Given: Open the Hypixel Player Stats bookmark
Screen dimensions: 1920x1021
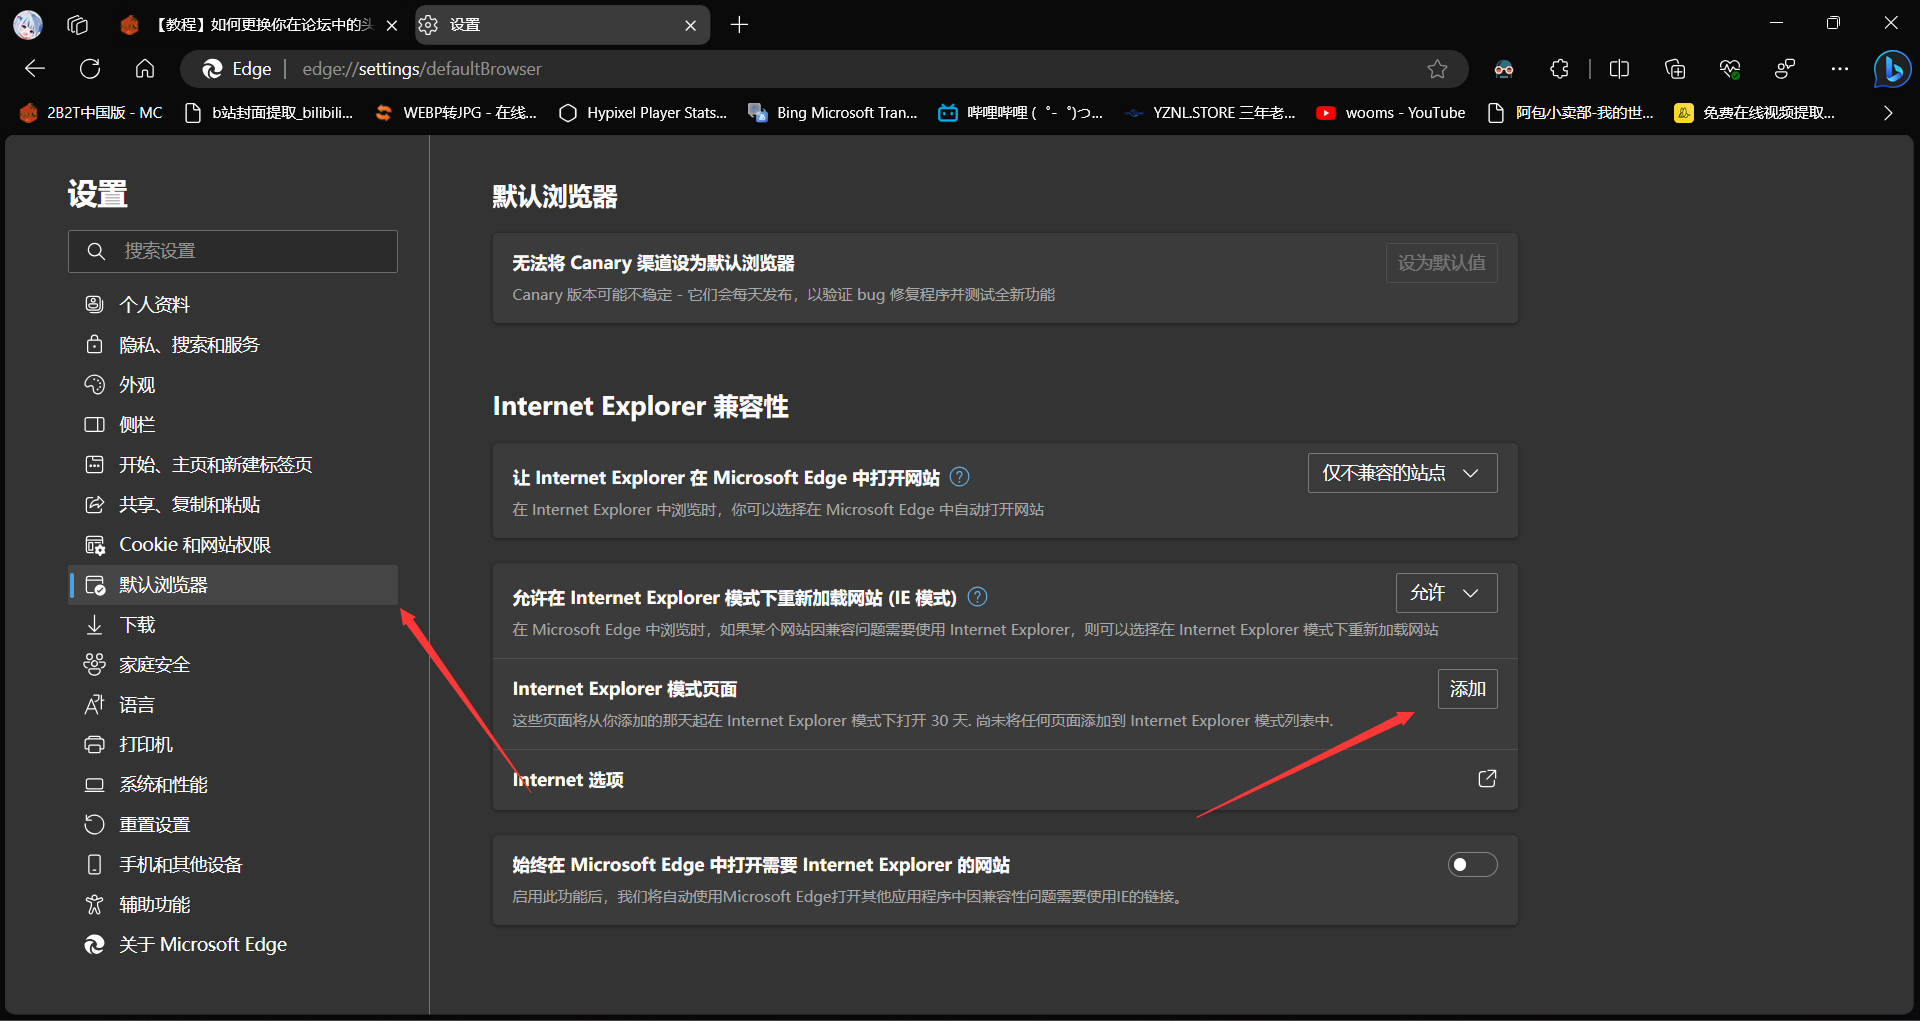Looking at the screenshot, I should tap(643, 113).
